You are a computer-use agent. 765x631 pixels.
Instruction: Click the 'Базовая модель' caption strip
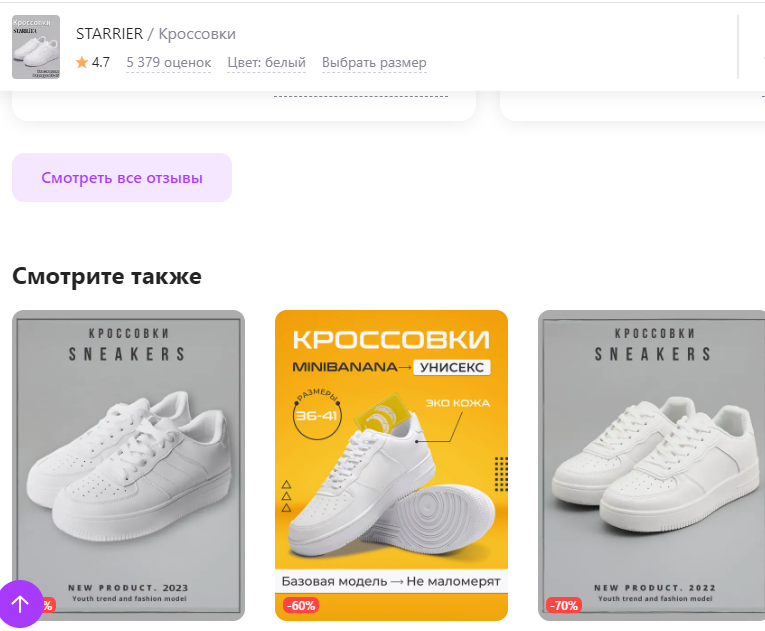tap(391, 581)
